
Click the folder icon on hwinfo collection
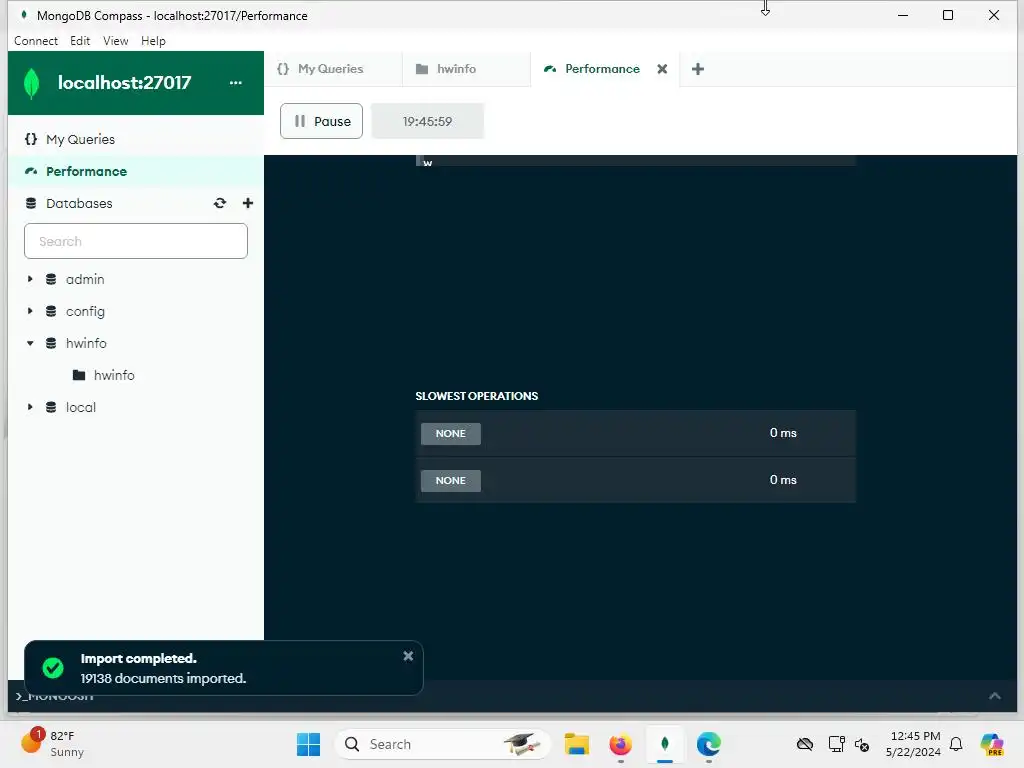point(79,376)
